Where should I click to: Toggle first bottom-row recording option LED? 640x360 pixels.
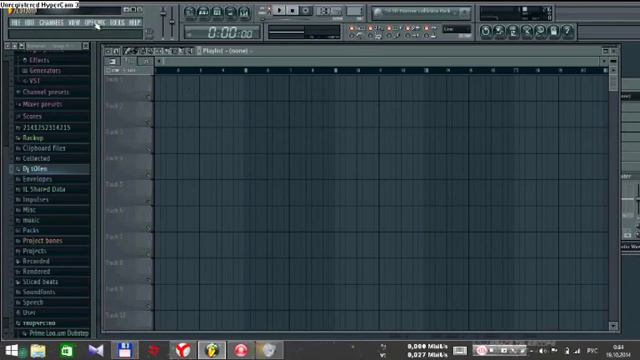click(352, 36)
